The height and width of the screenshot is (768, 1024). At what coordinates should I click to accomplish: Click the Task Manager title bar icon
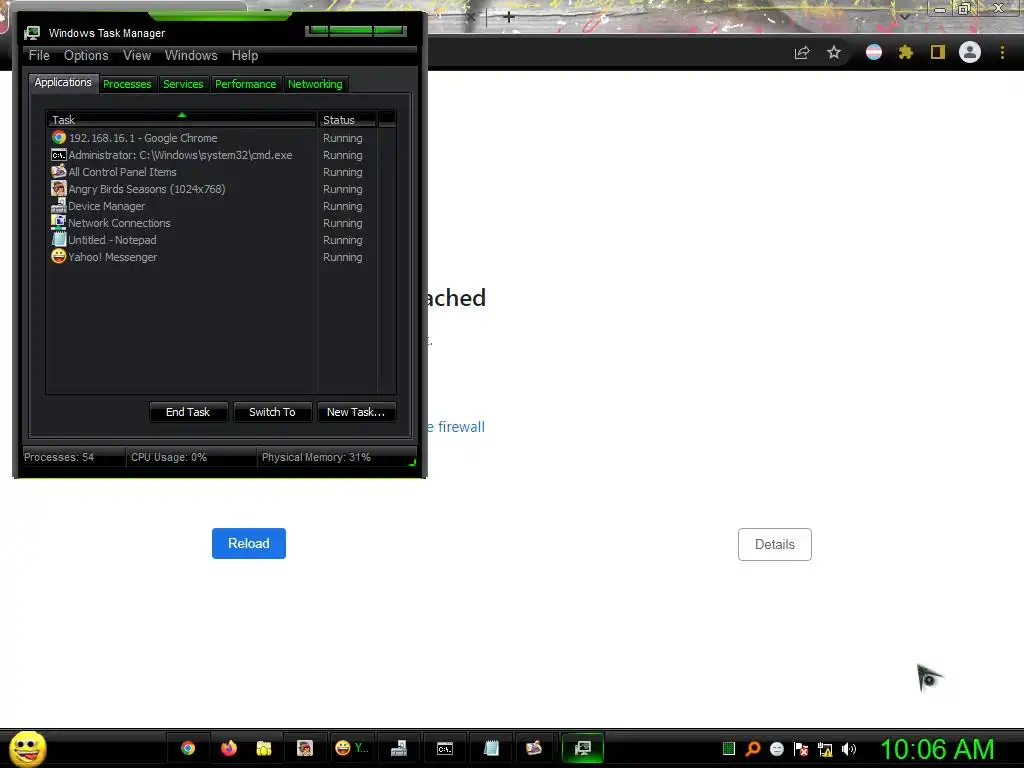[x=32, y=33]
